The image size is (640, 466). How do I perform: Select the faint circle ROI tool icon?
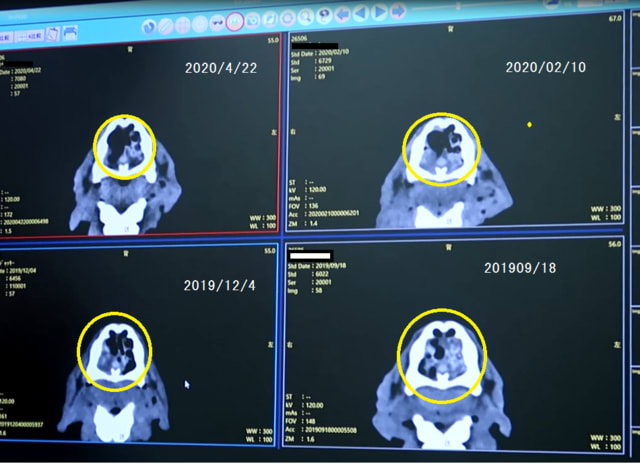pyautogui.click(x=200, y=24)
